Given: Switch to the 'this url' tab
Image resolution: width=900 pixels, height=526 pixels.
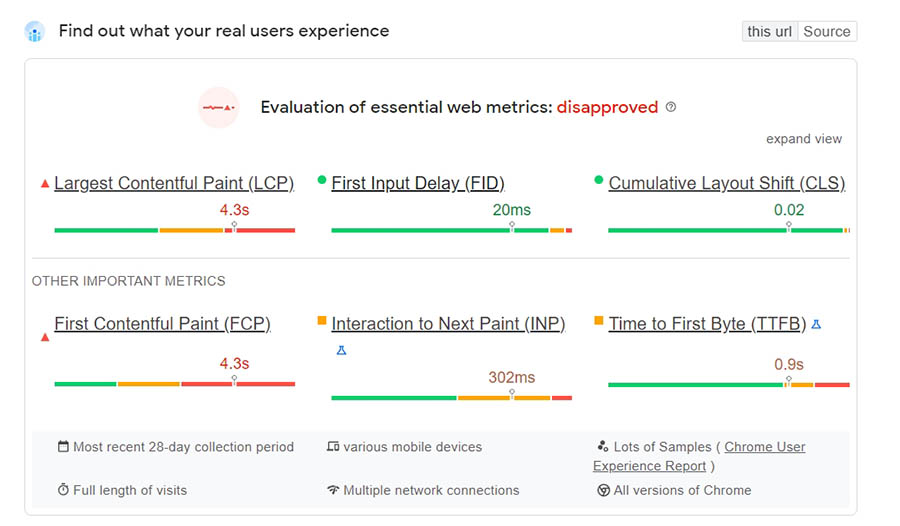Looking at the screenshot, I should (769, 31).
